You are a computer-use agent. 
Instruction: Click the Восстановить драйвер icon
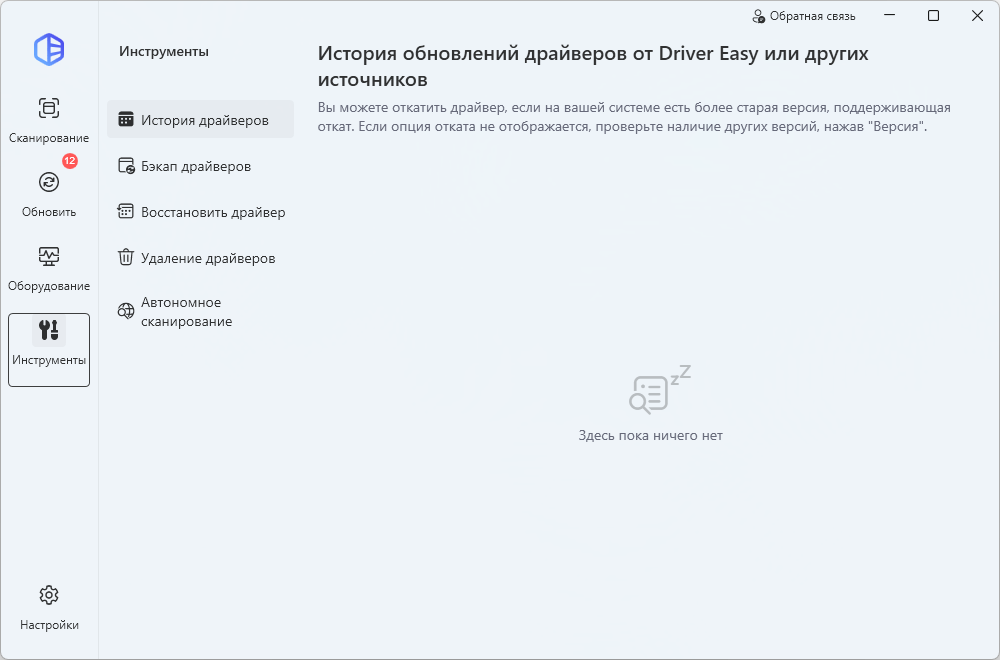pyautogui.click(x=126, y=212)
